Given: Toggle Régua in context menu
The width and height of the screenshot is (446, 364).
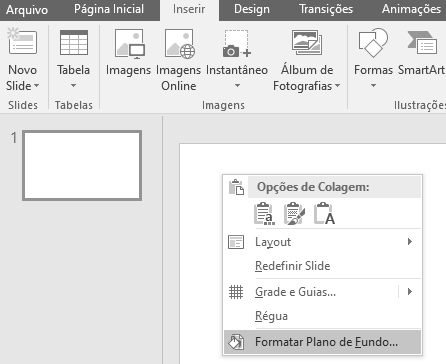Looking at the screenshot, I should point(322,316).
